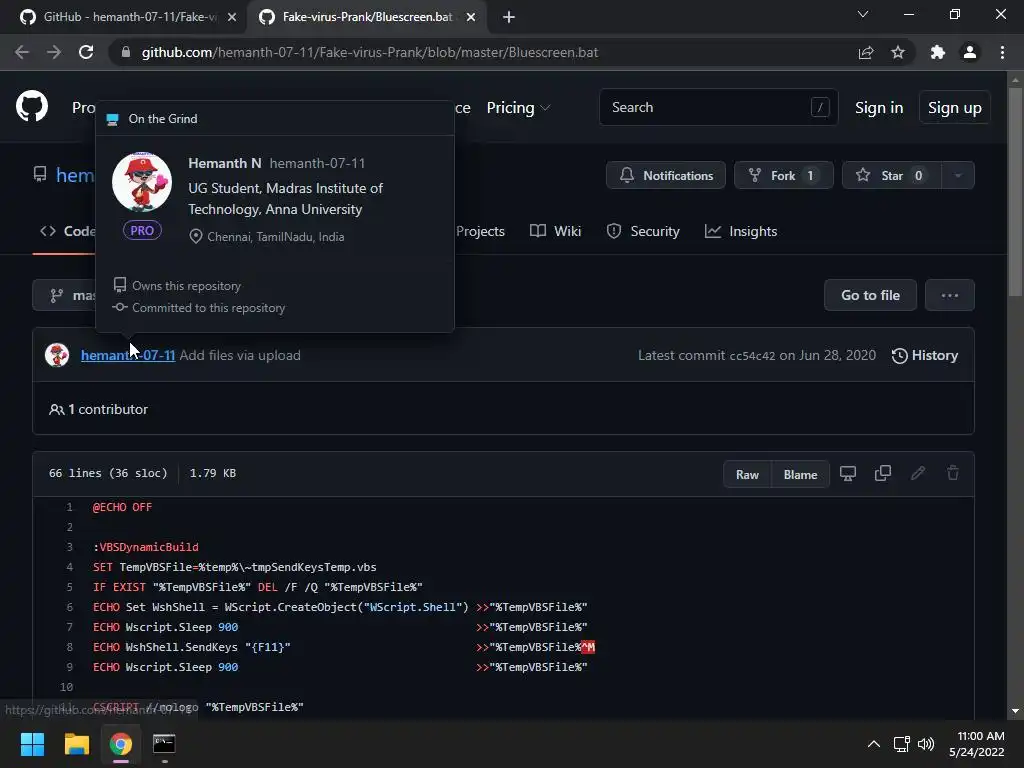Open the Wiki tab
1024x768 pixels.
coord(556,231)
